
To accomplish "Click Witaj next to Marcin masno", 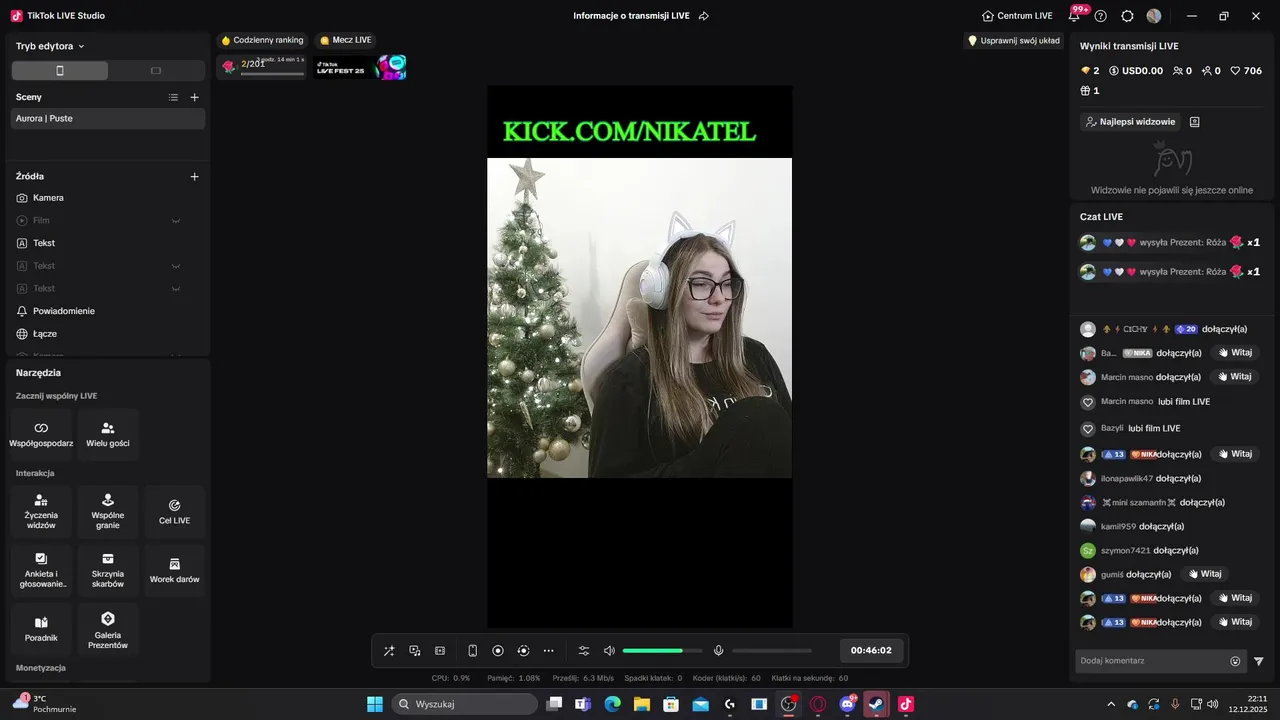I will point(1234,377).
